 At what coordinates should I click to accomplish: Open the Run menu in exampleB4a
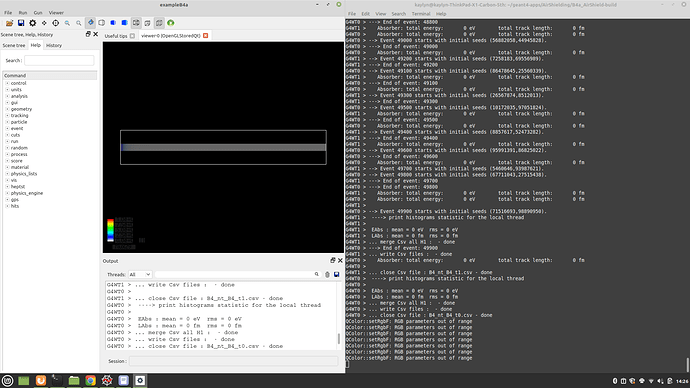(23, 13)
